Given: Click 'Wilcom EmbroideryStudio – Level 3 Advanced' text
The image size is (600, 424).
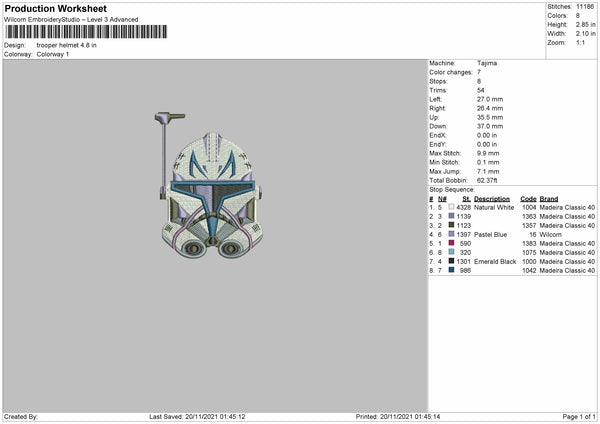Looking at the screenshot, I should point(71,20).
